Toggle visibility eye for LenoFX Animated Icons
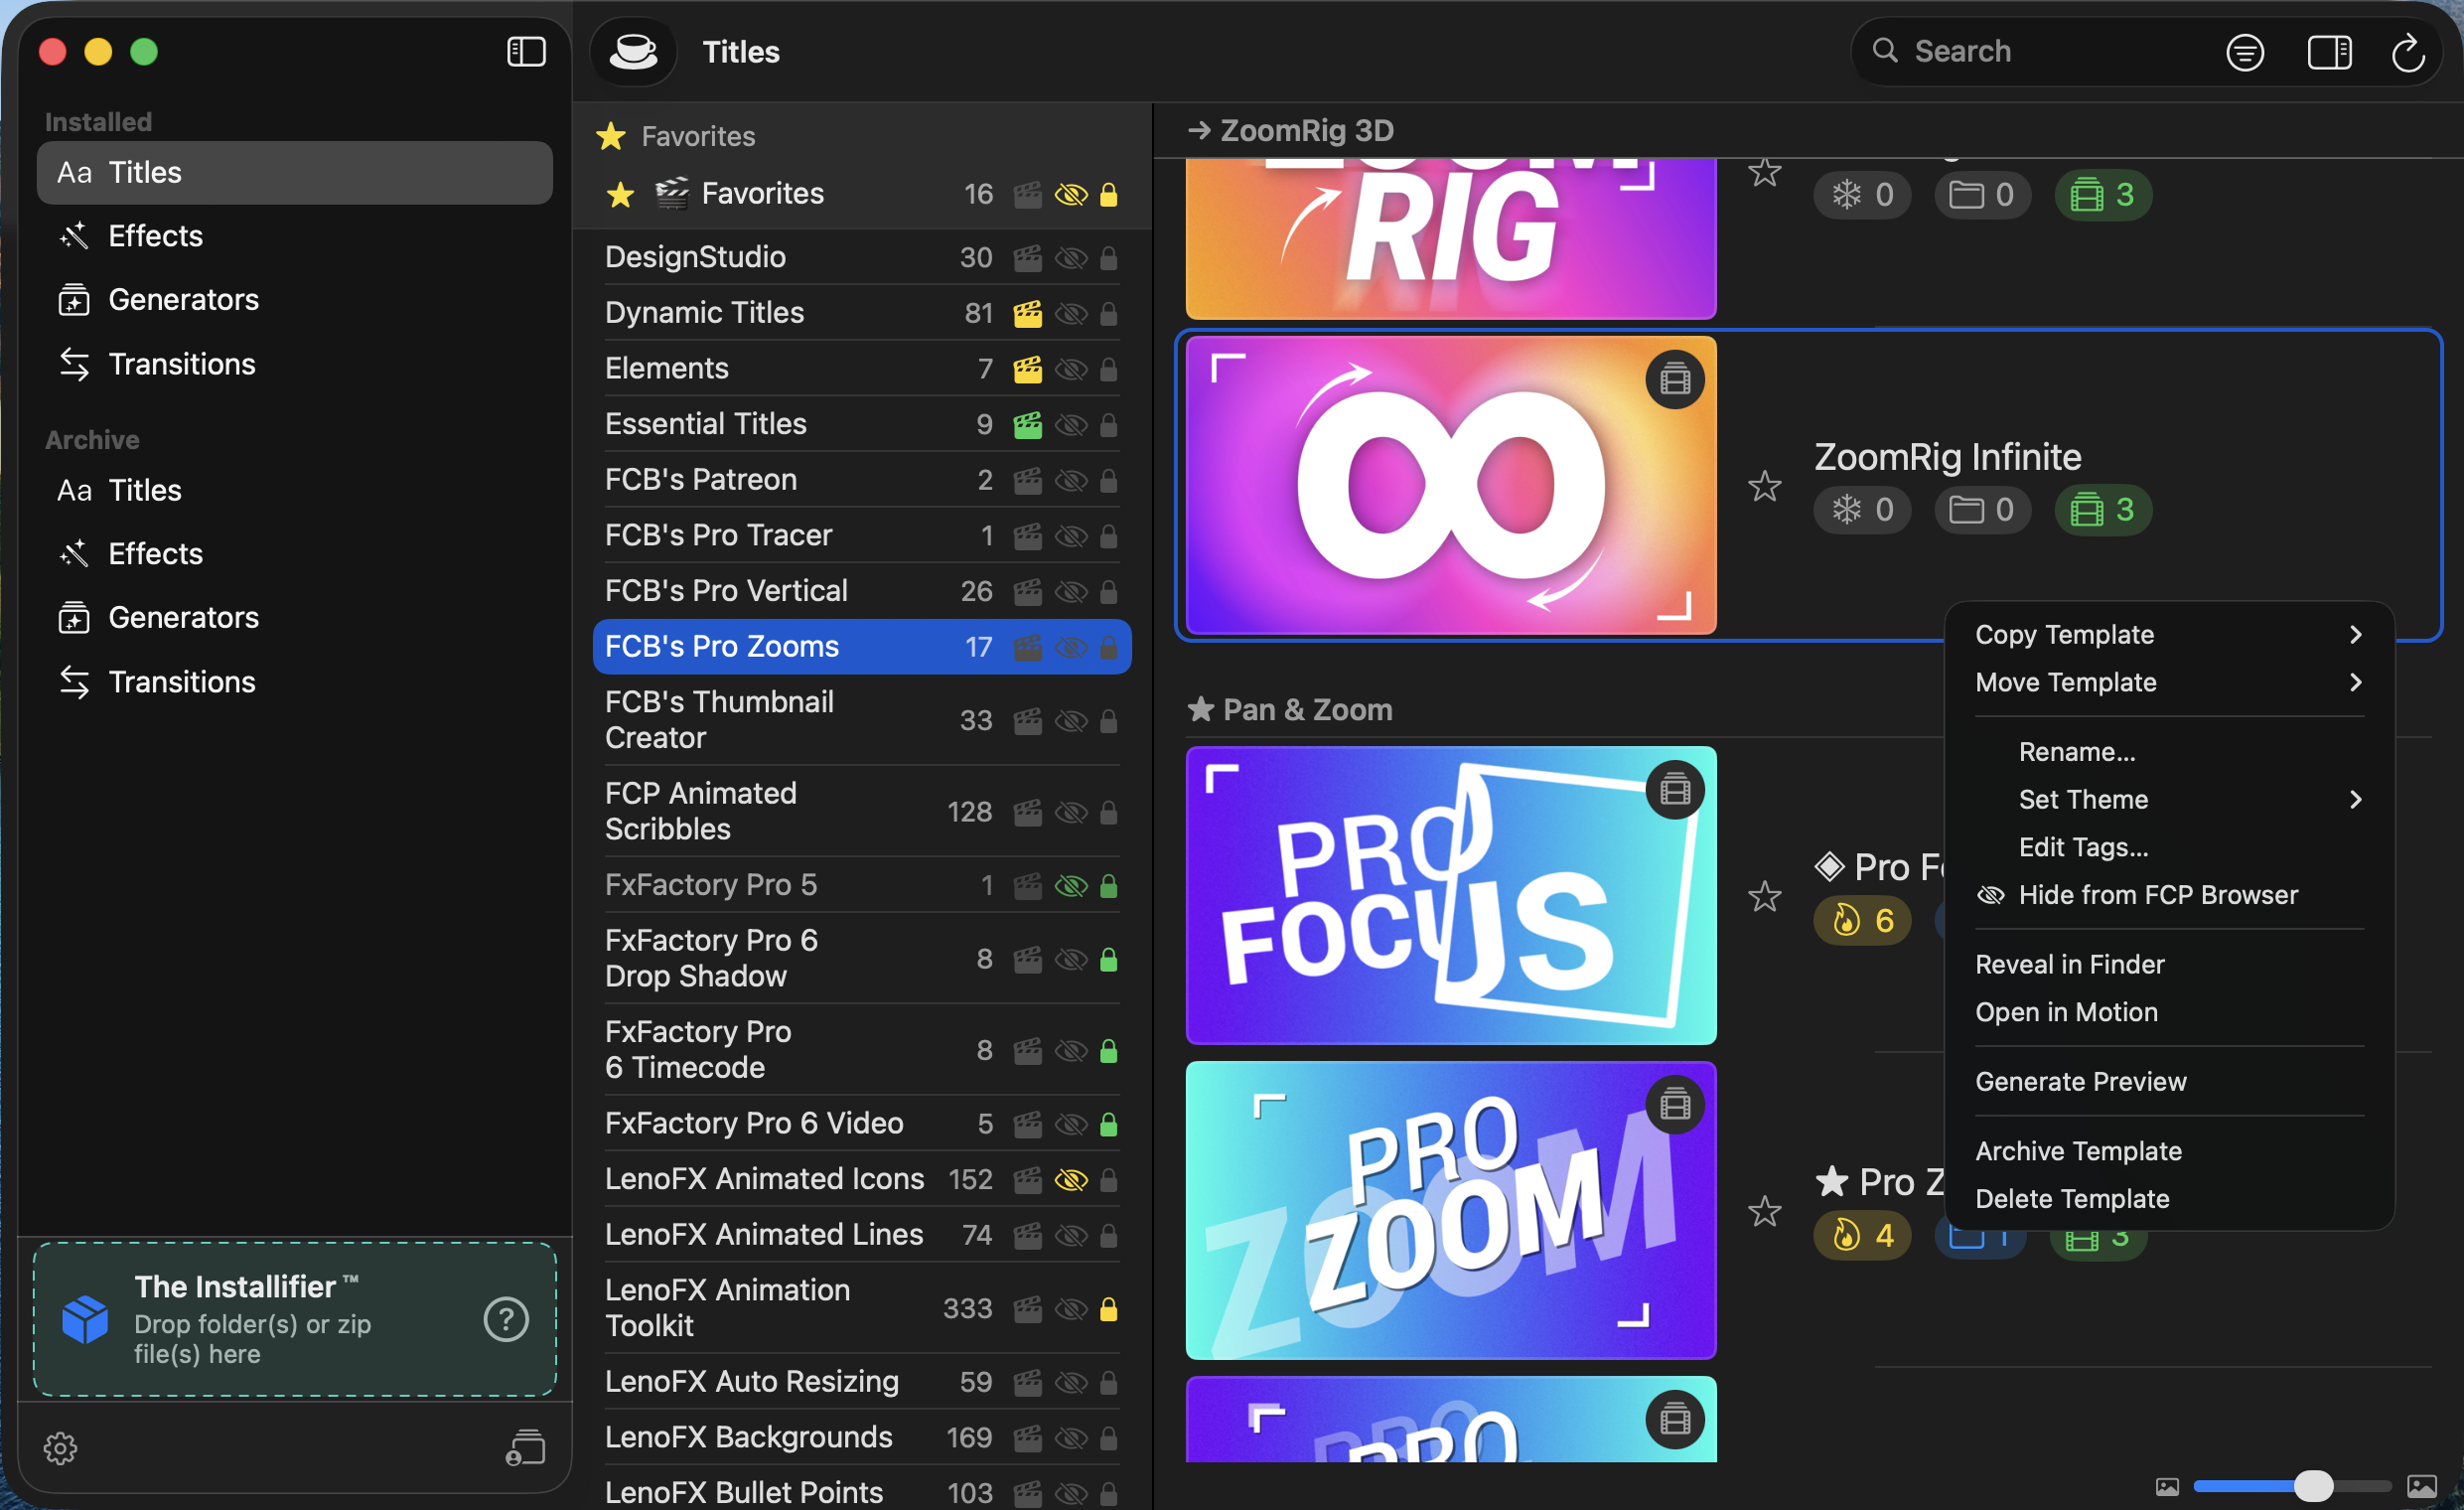The width and height of the screenshot is (2464, 1510). tap(1071, 1180)
